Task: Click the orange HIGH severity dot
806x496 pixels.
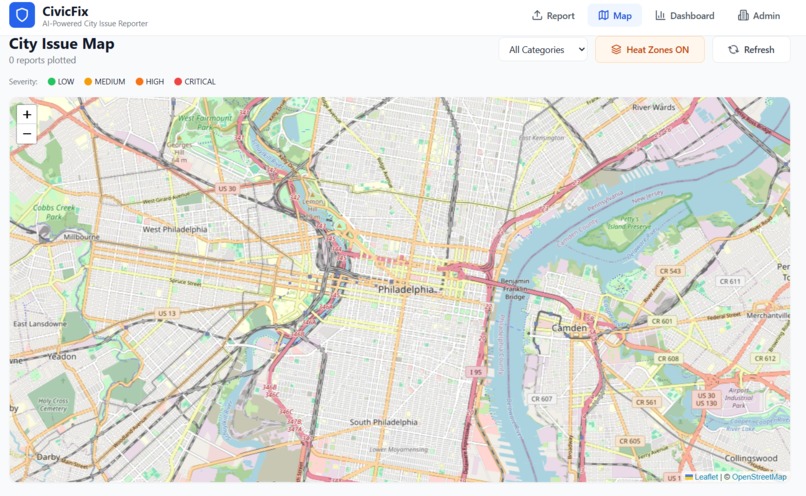Action: coord(139,81)
